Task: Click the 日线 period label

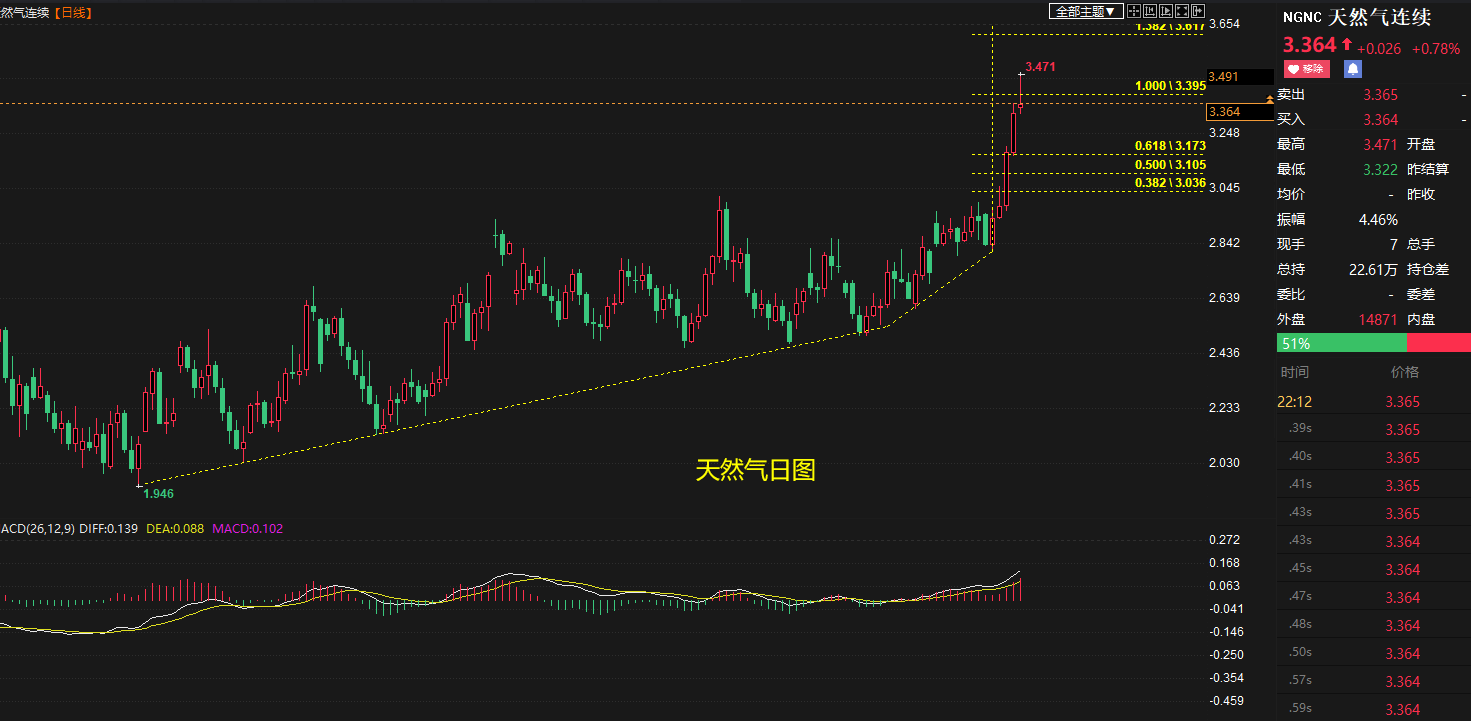Action: [x=71, y=12]
